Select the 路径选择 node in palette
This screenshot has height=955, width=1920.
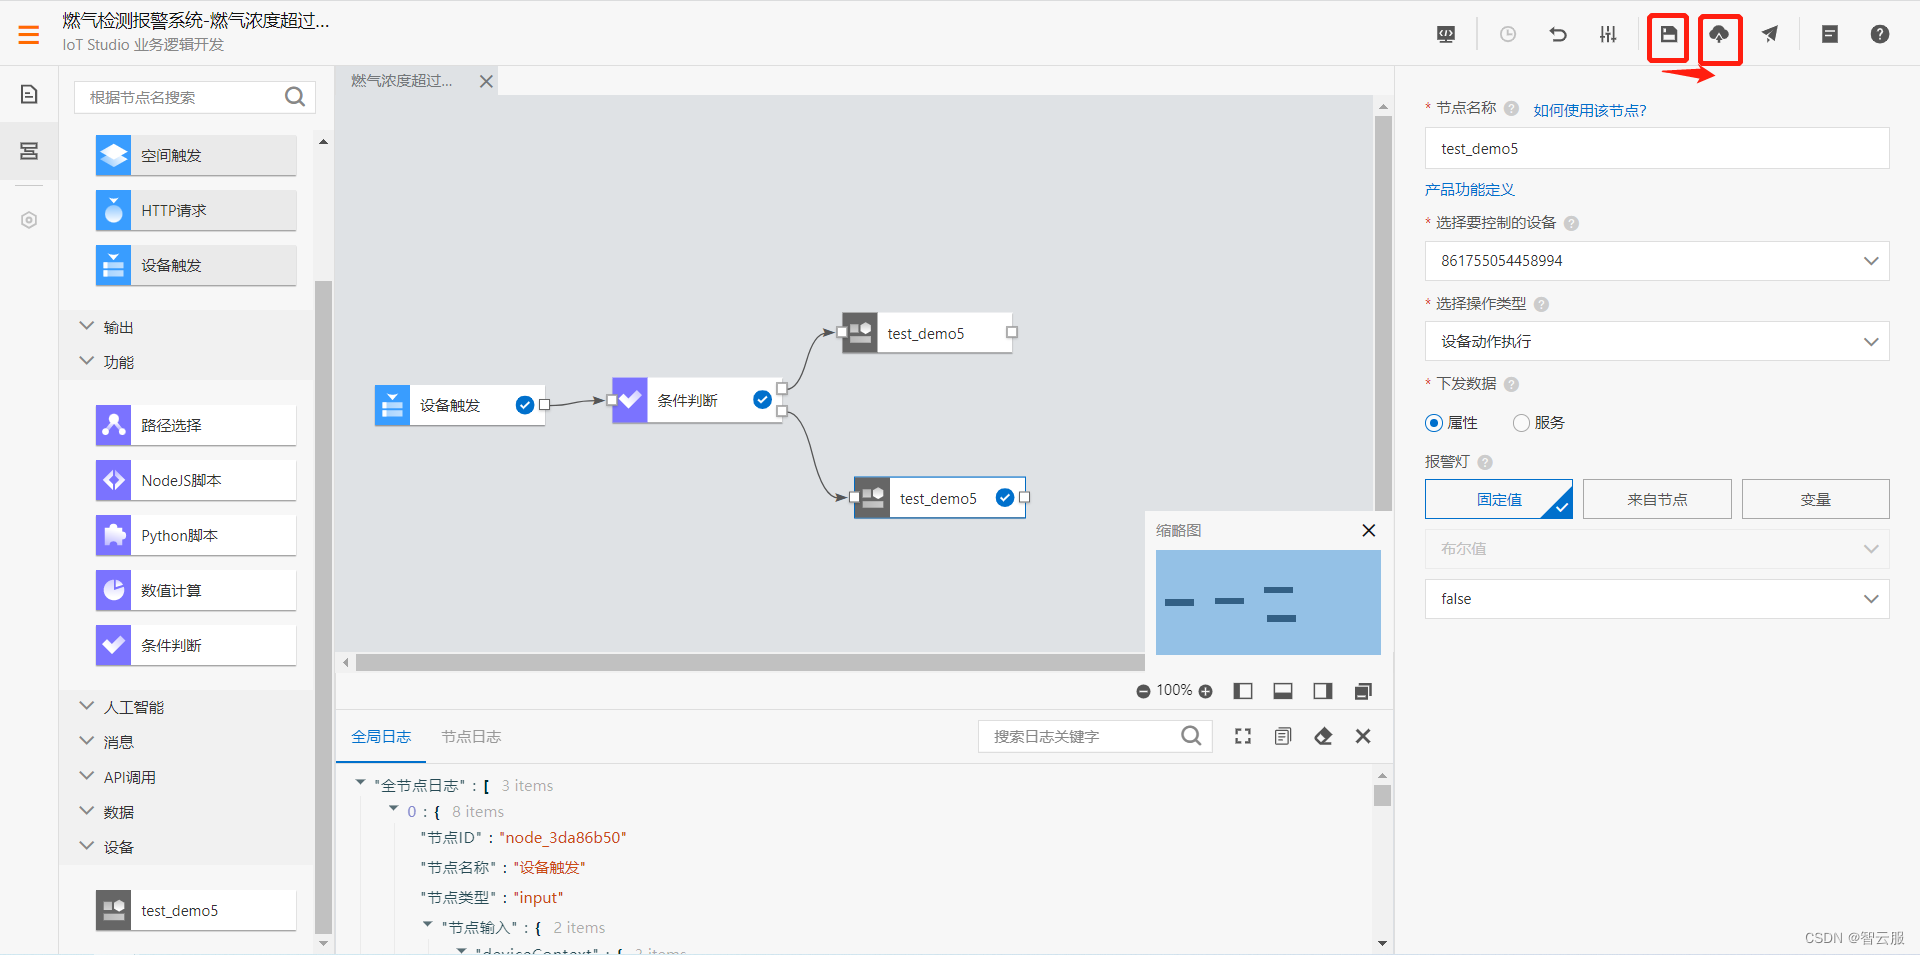(x=196, y=425)
